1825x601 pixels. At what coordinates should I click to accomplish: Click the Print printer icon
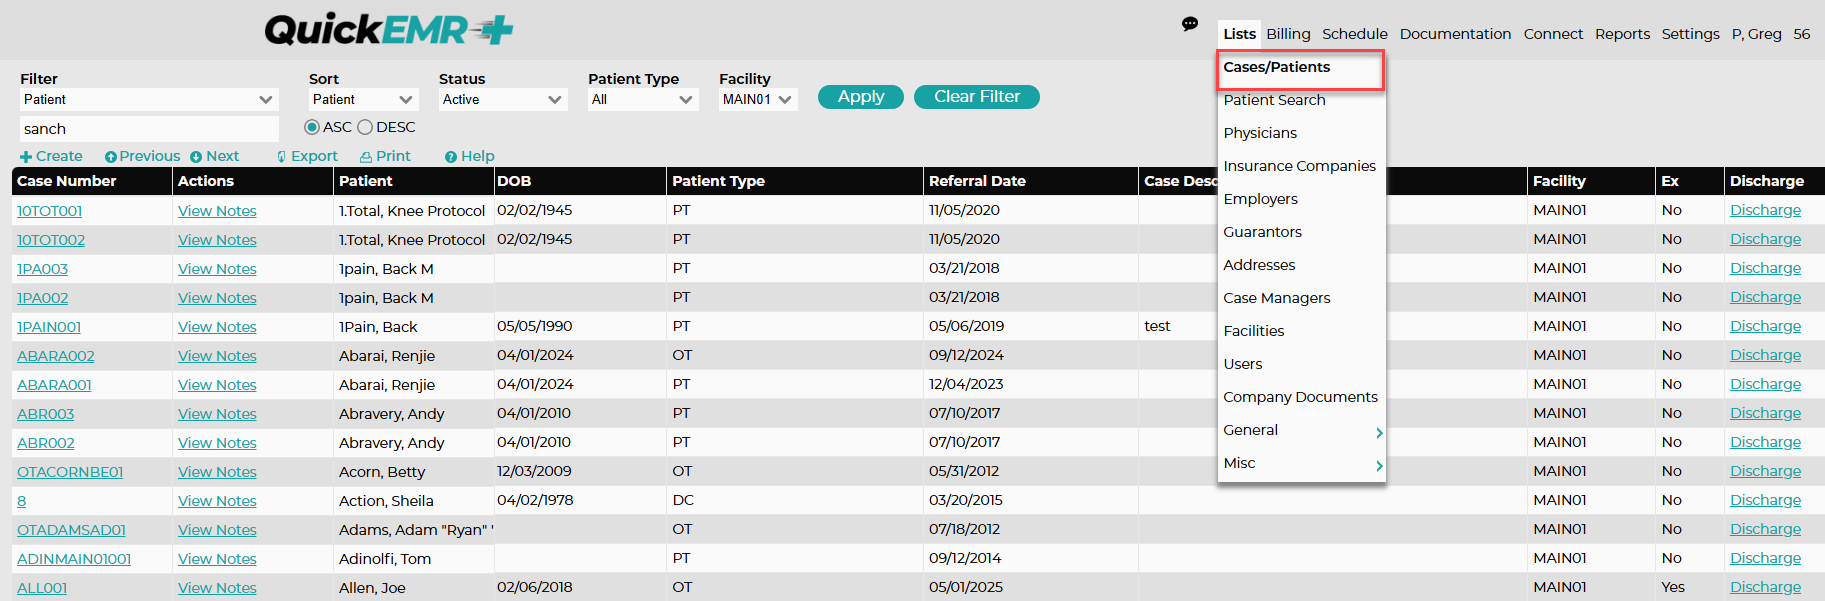coord(366,157)
